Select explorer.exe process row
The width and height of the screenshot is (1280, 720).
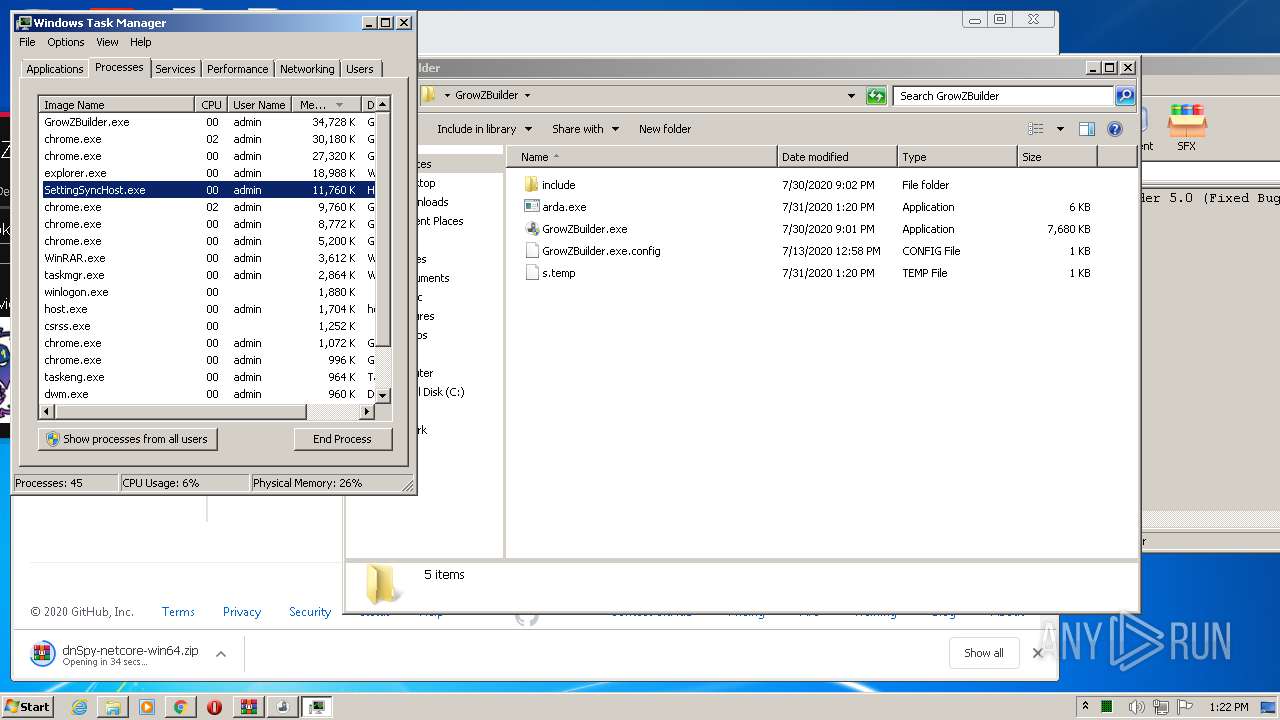(207, 173)
